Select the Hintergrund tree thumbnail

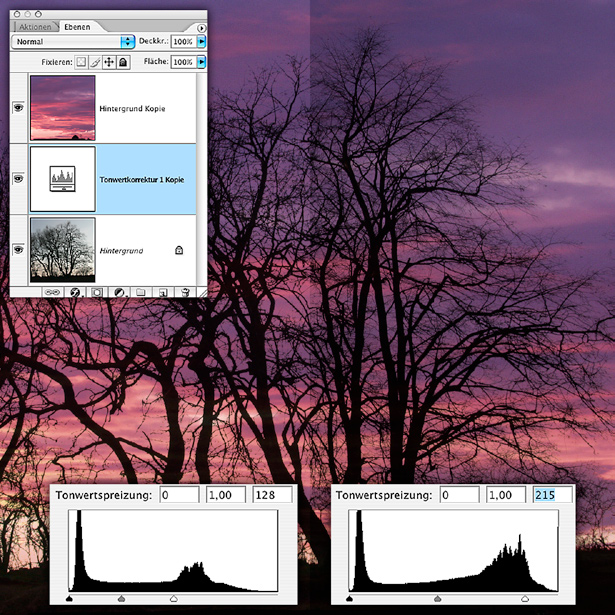63,250
